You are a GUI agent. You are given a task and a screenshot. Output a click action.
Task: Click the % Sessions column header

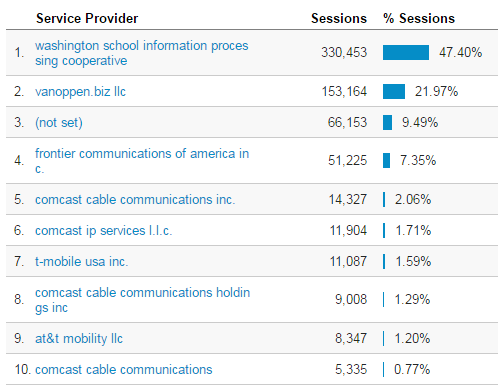coord(419,18)
